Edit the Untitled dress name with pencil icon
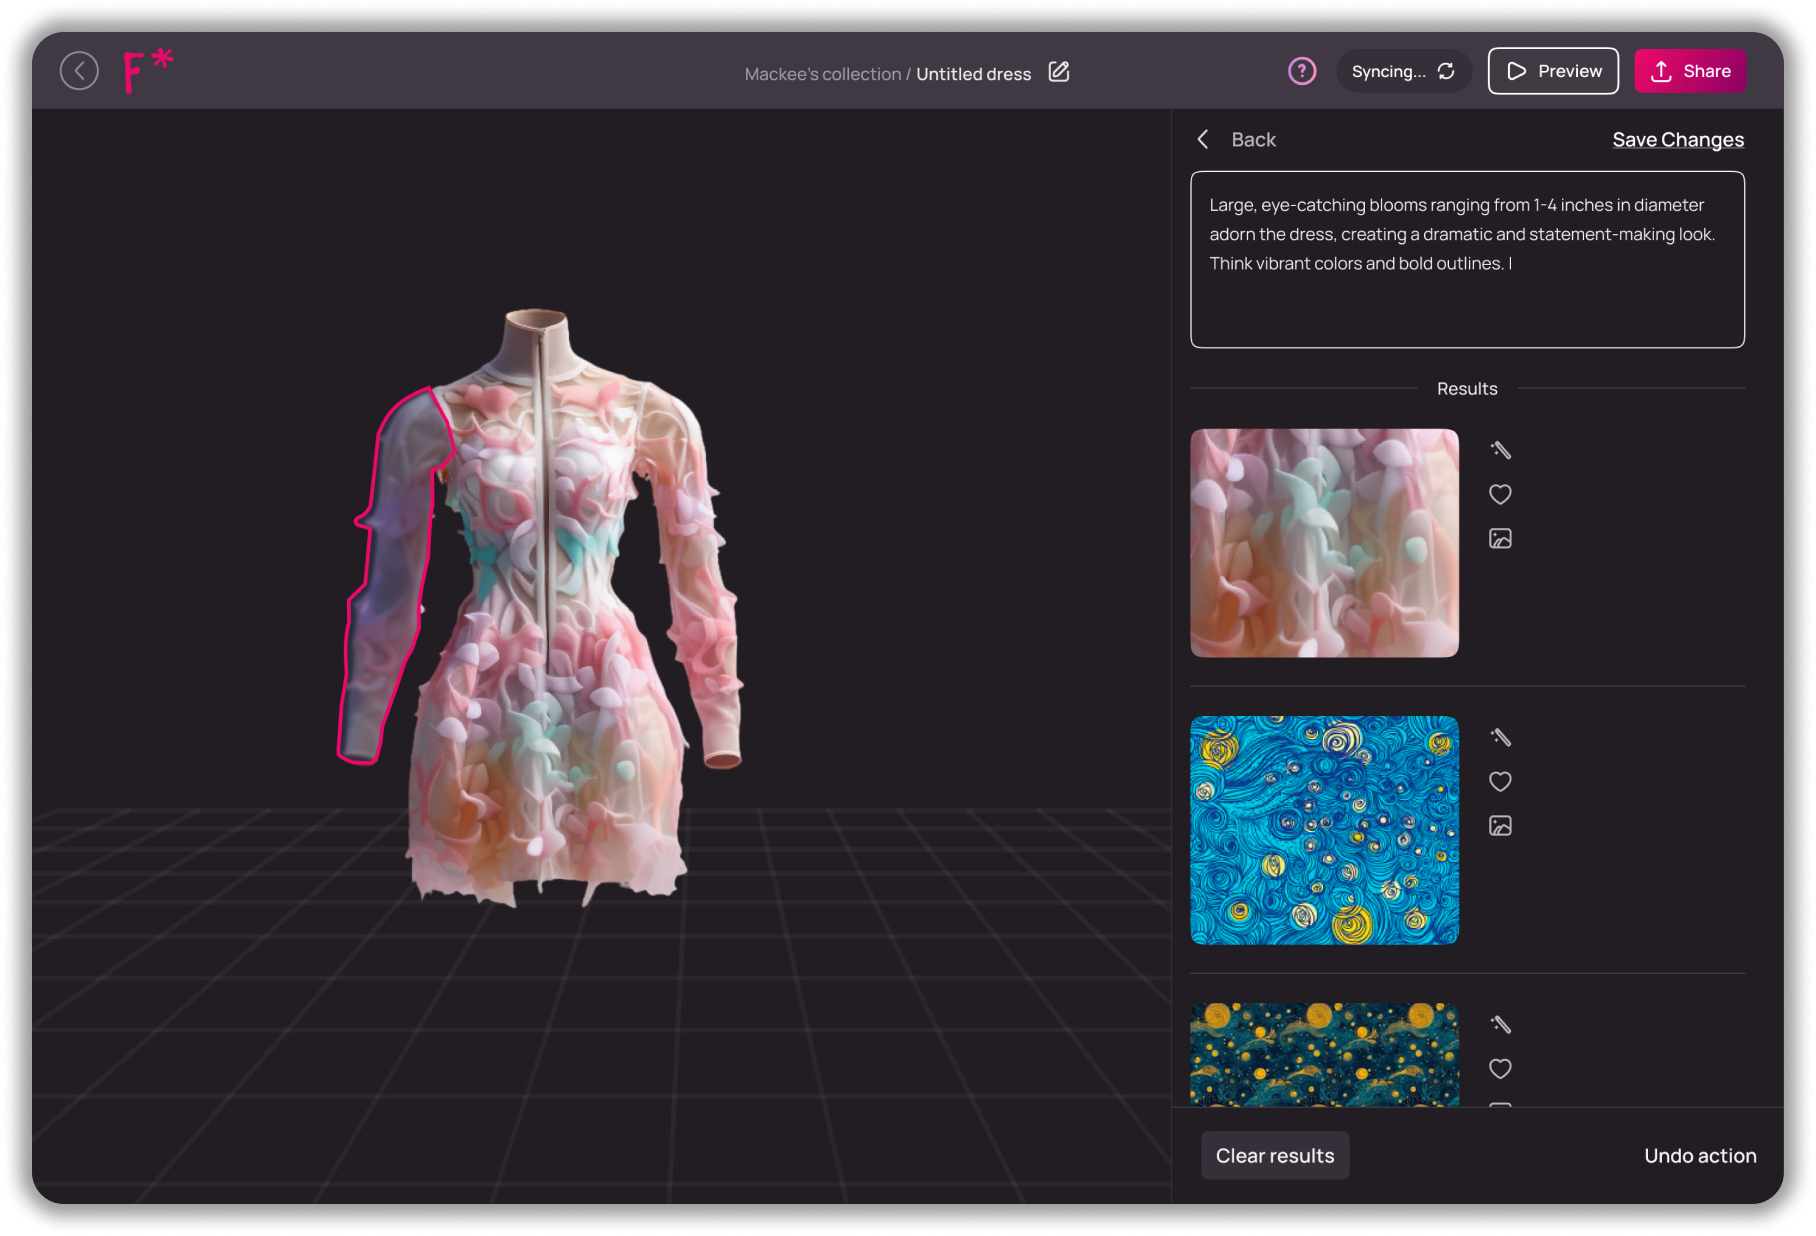This screenshot has width=1816, height=1236. point(1059,72)
